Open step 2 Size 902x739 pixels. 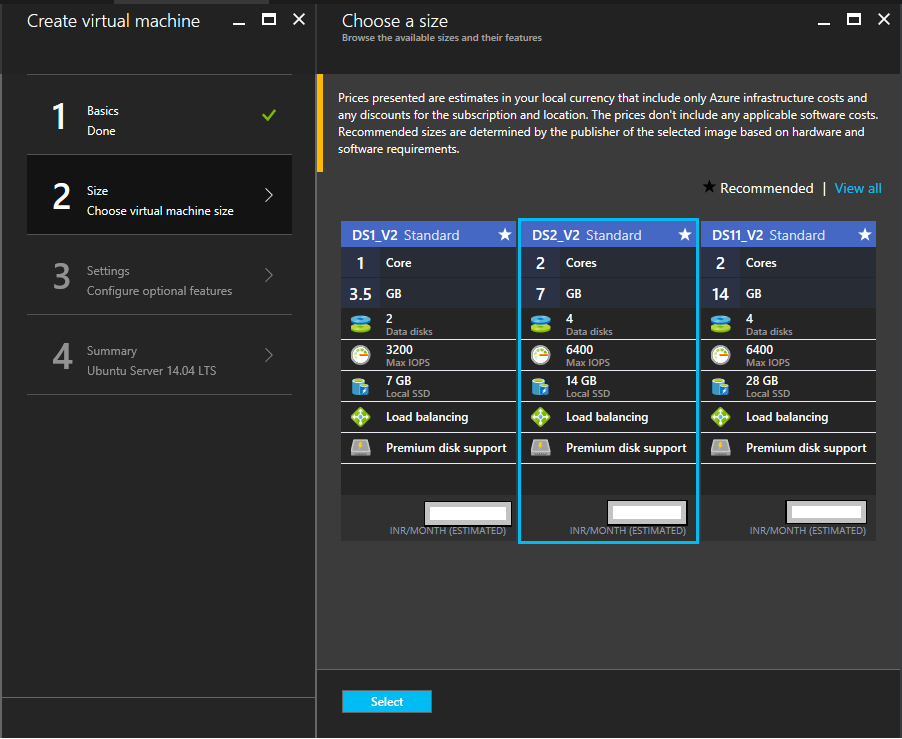(x=159, y=195)
